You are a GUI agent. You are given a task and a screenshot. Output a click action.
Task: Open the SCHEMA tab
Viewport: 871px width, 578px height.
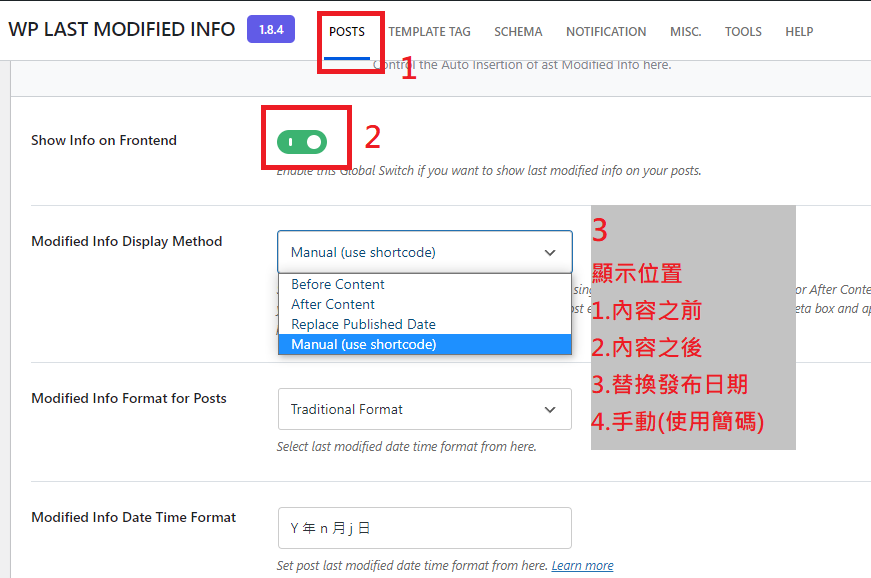tap(518, 32)
